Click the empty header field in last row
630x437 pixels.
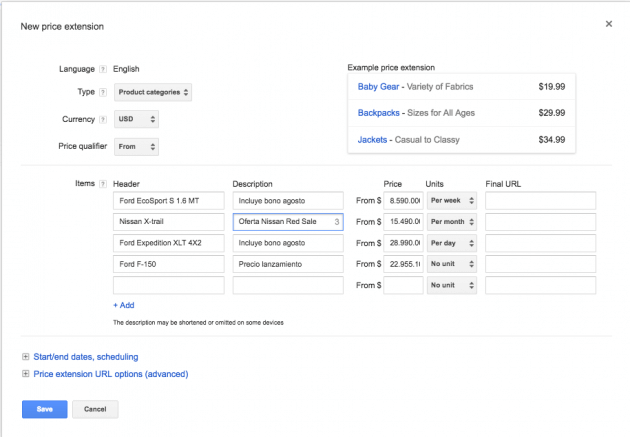(x=169, y=285)
